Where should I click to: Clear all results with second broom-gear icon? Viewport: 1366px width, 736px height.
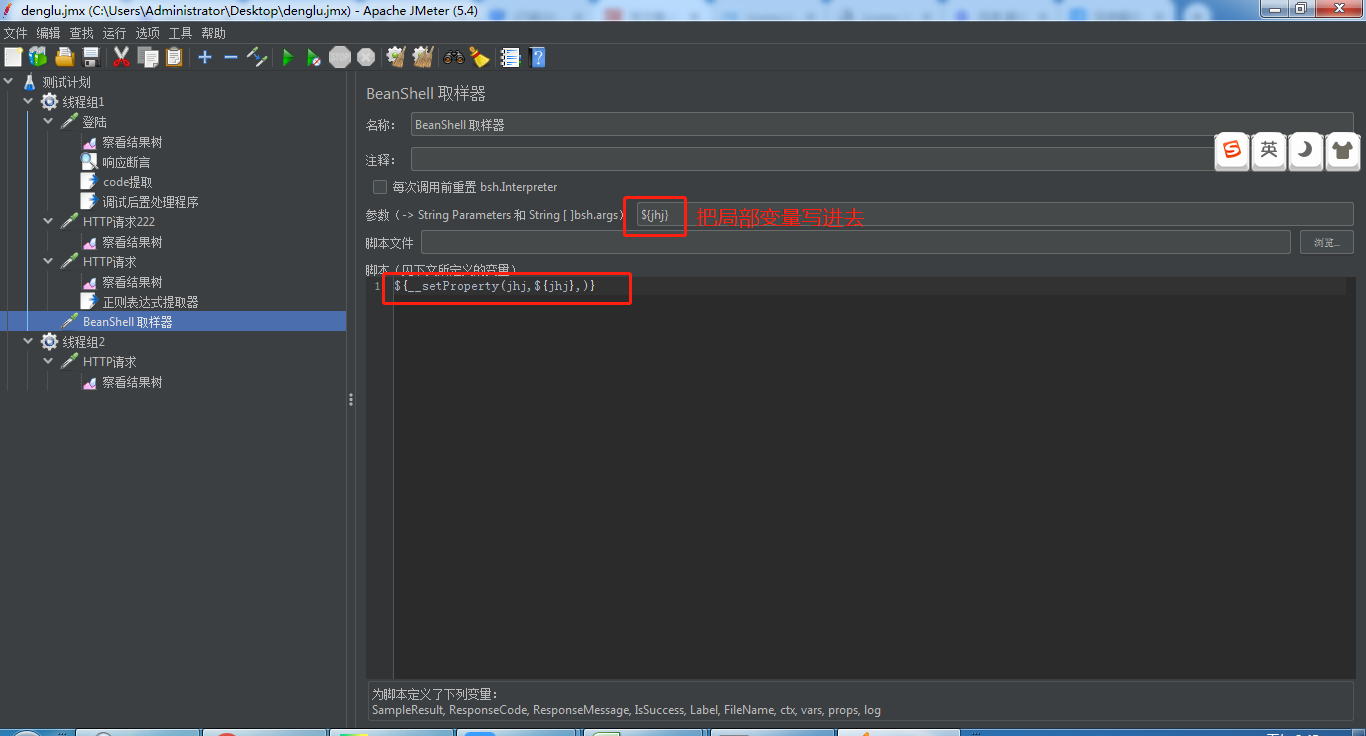pos(422,57)
